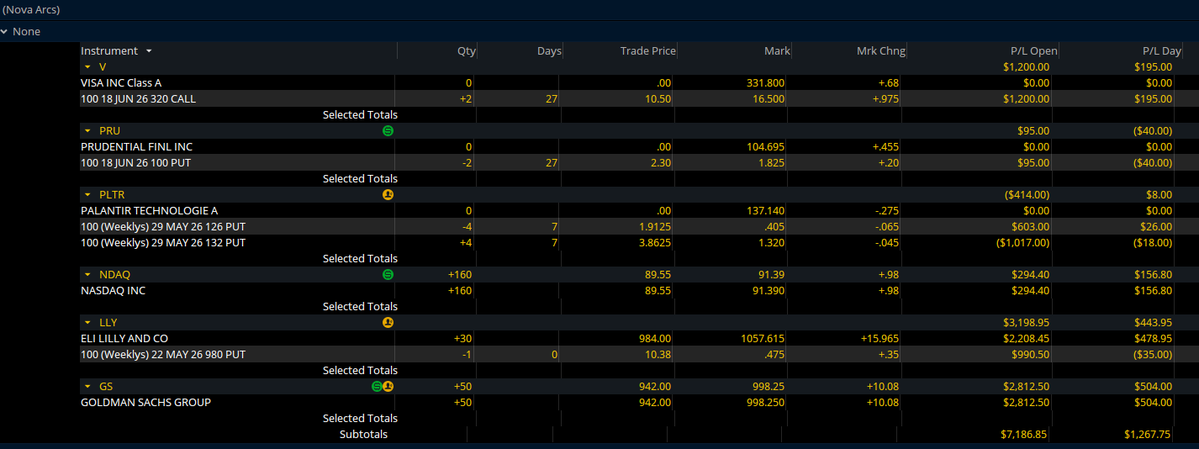Collapse the PLTR symbol group

tap(88, 195)
